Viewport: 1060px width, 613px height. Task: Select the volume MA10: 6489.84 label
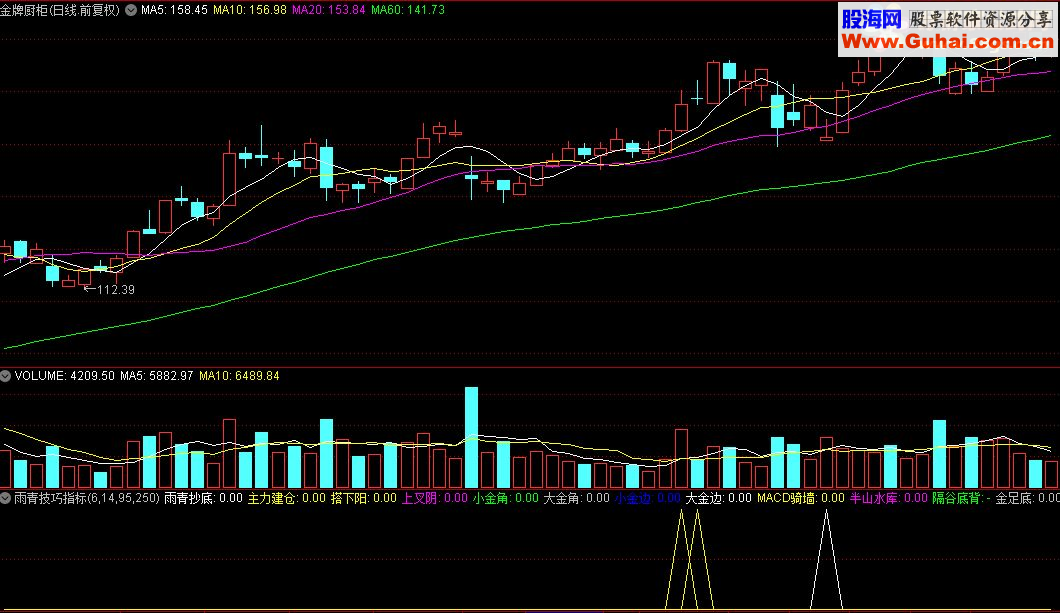point(239,376)
